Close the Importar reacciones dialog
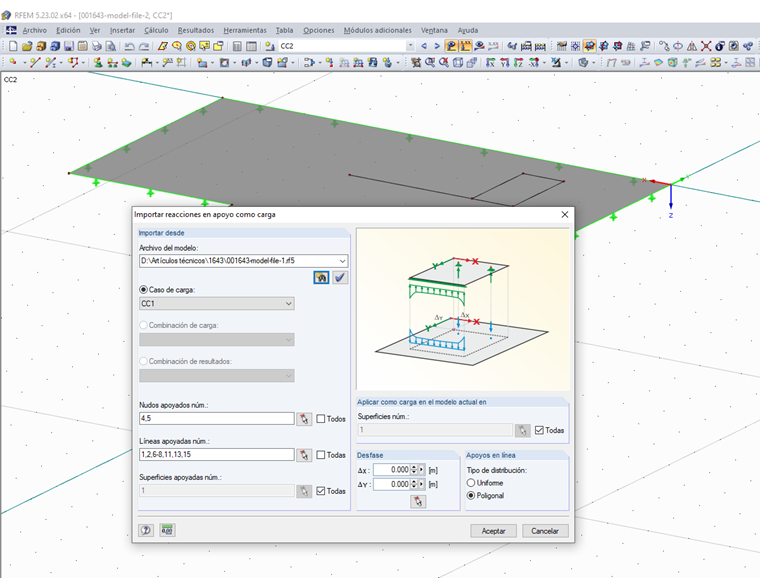Viewport: 760px width, 587px height. tap(565, 214)
